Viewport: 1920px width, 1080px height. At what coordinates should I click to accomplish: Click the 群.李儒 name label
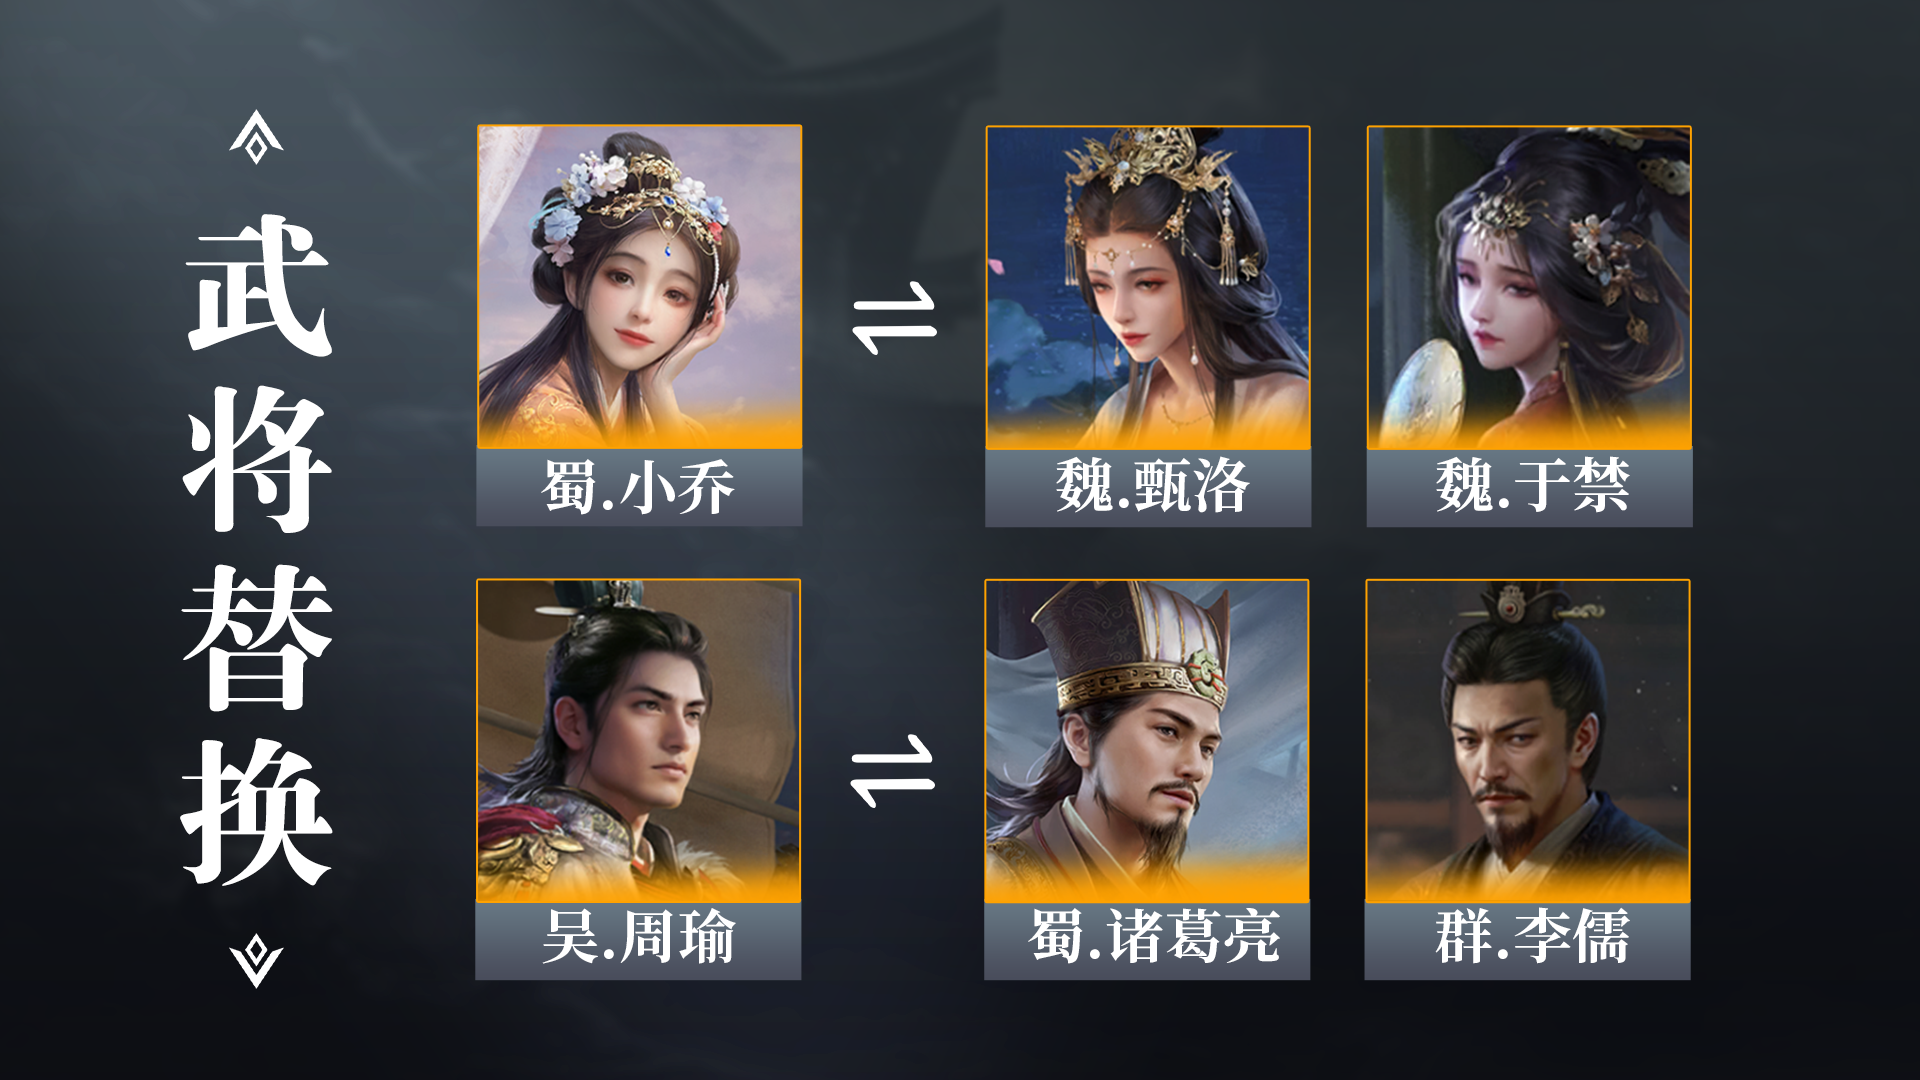click(x=1528, y=940)
